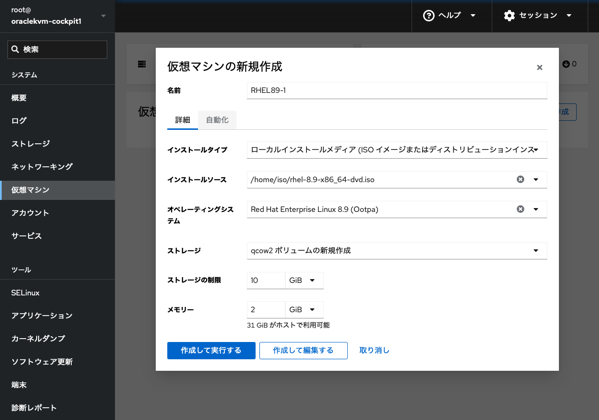Click the storage limit value field

[266, 281]
